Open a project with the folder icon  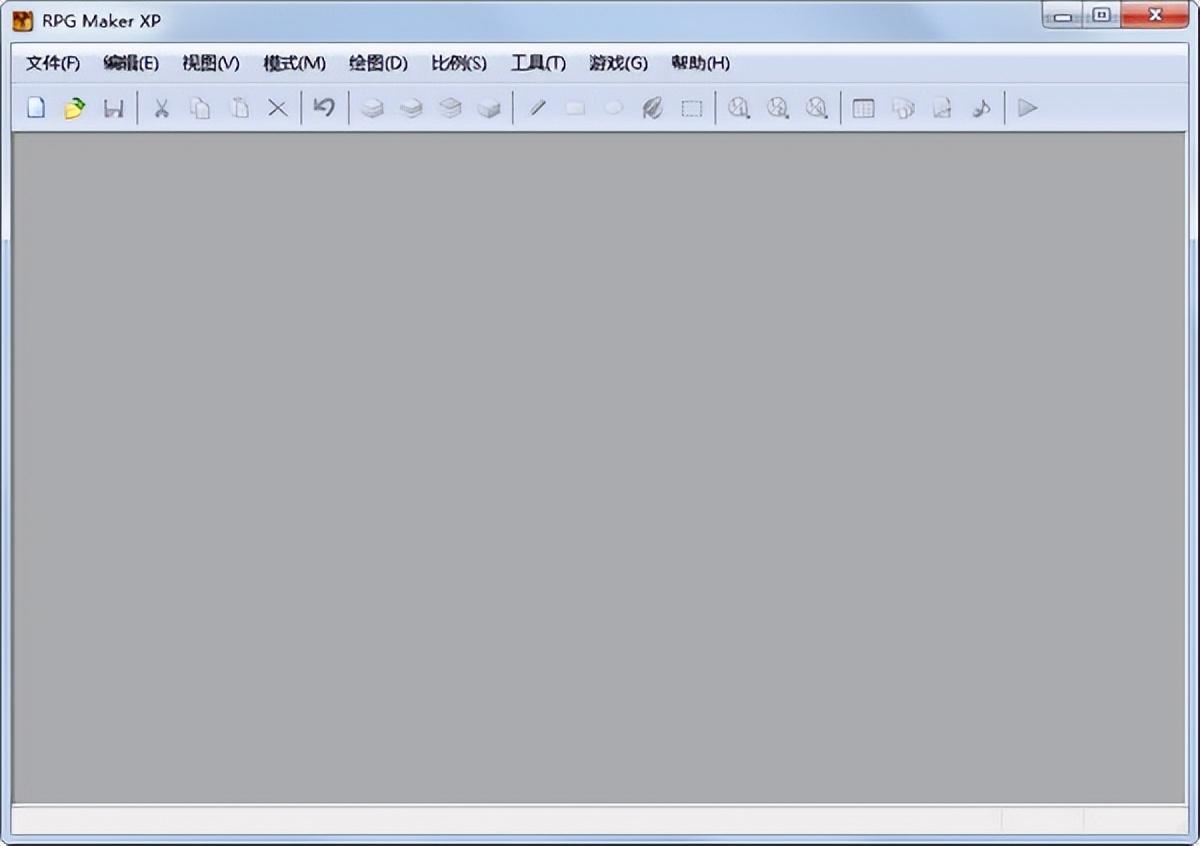coord(74,108)
